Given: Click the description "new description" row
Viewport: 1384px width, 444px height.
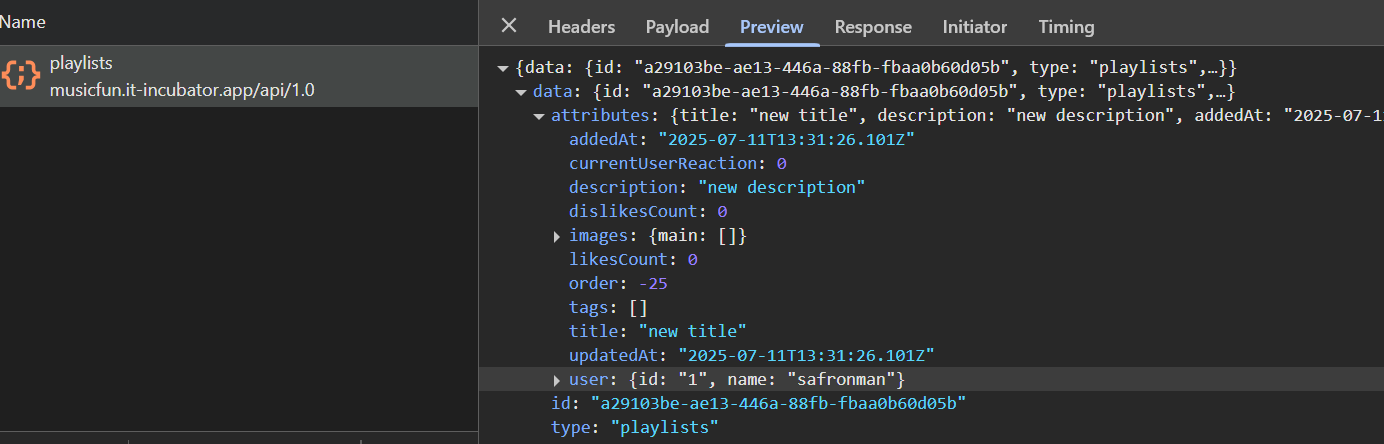Looking at the screenshot, I should pos(716,188).
